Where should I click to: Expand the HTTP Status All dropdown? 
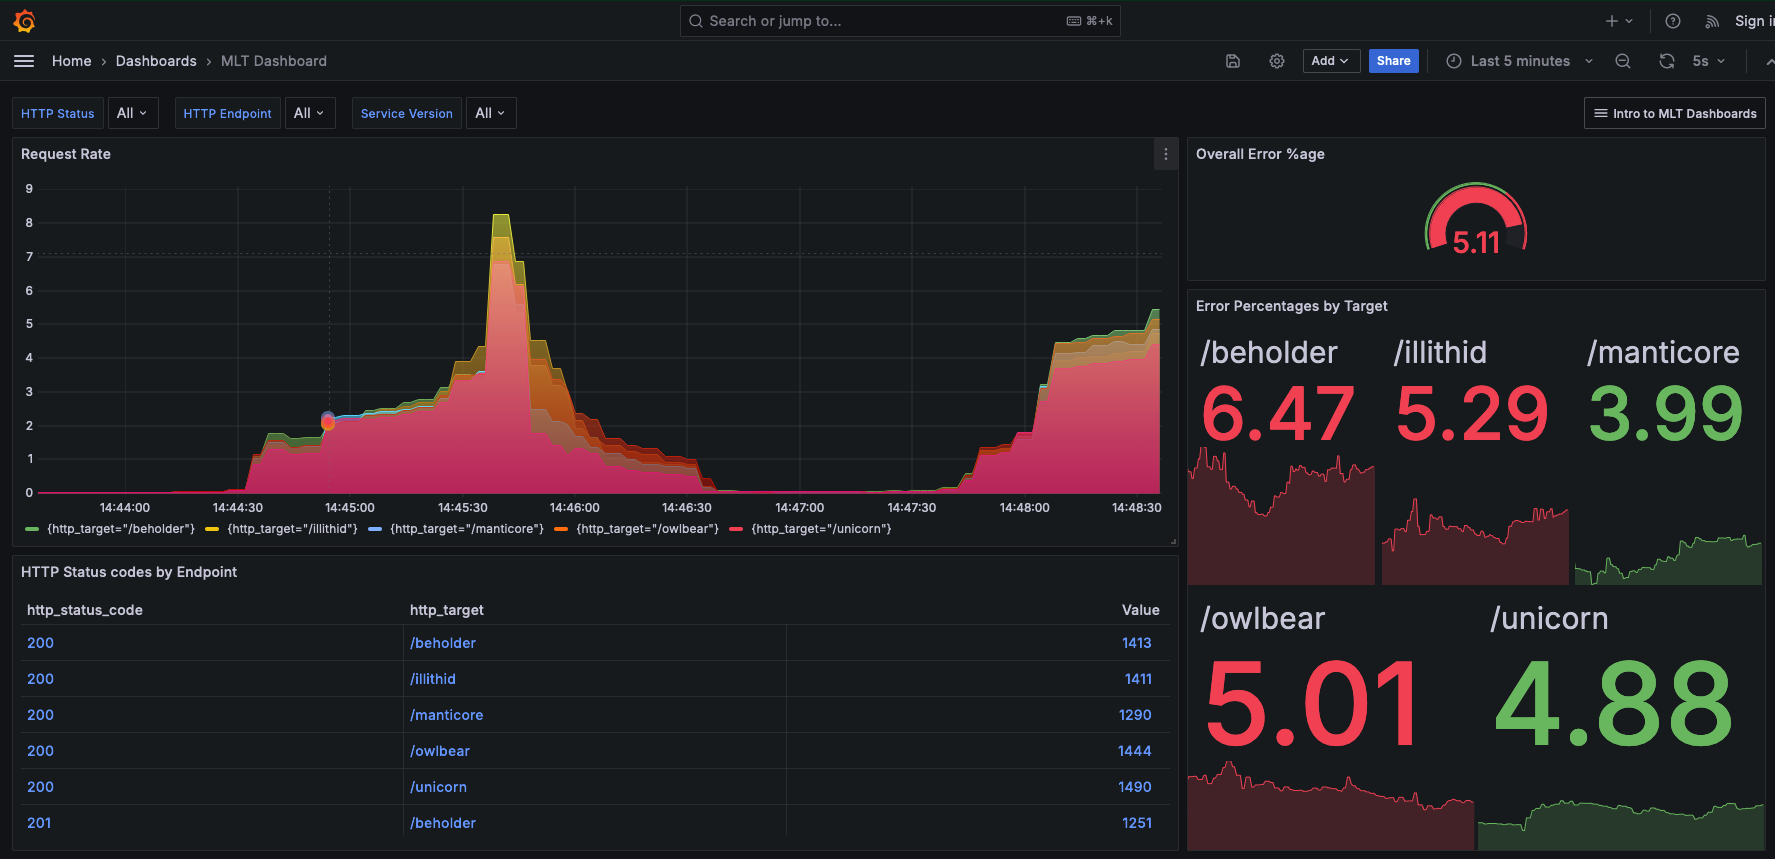coord(132,113)
